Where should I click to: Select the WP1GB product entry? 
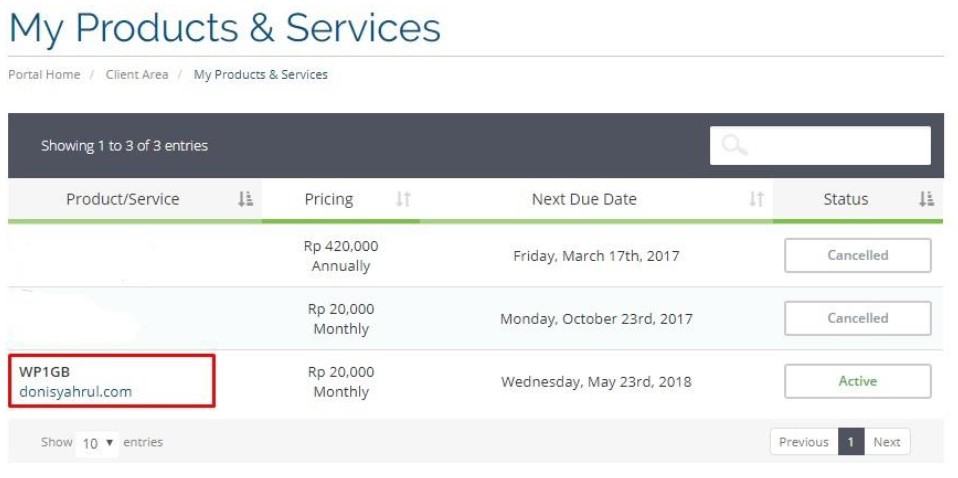tap(45, 372)
